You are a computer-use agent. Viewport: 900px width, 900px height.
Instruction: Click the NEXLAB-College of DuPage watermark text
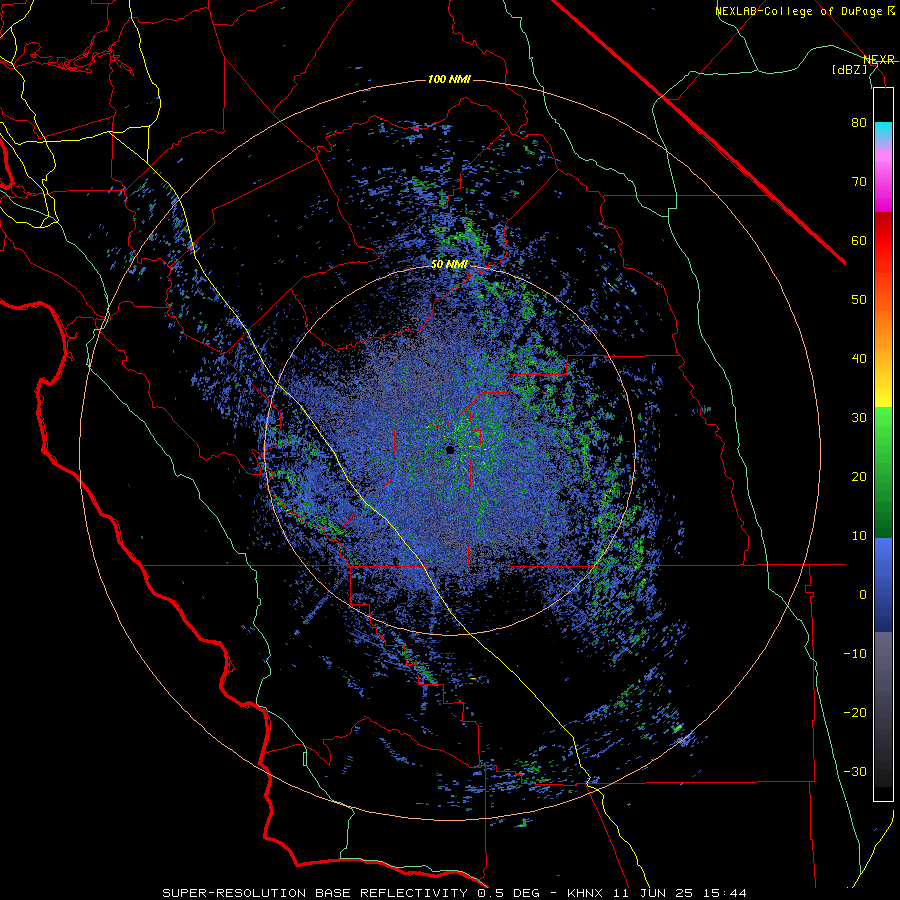point(805,11)
